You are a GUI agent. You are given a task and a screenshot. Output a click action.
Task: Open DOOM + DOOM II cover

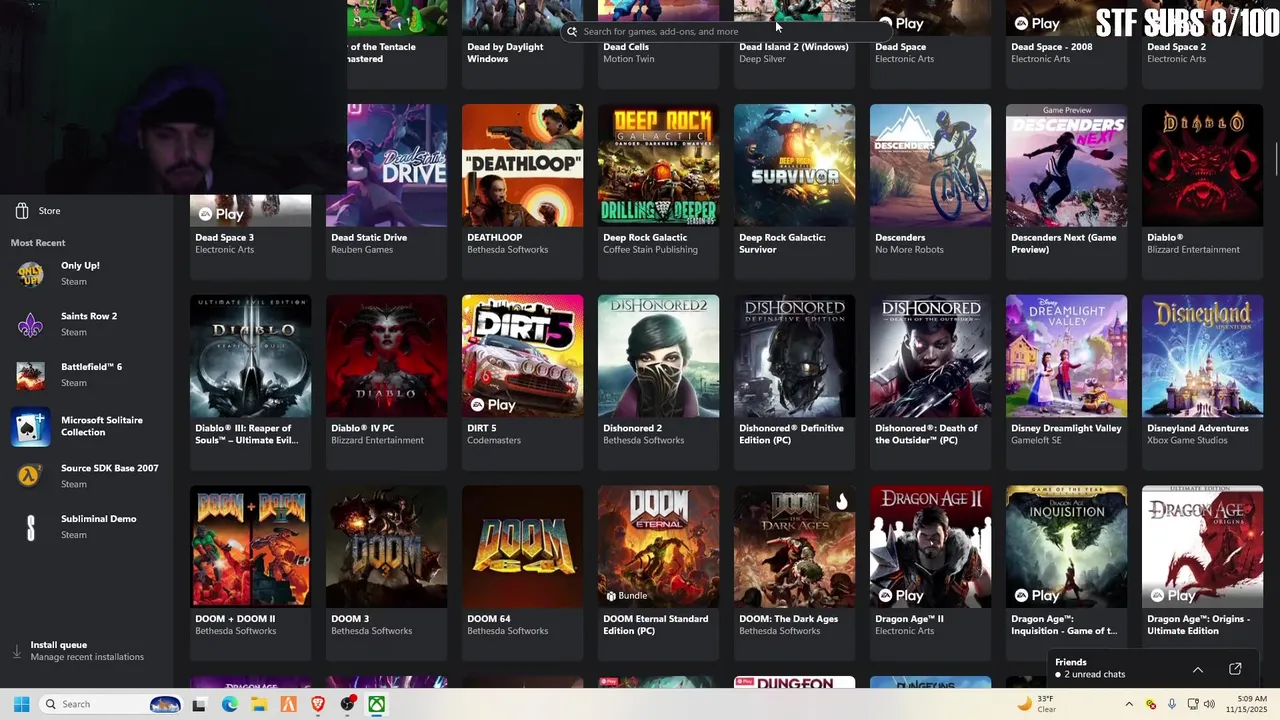tap(250, 547)
